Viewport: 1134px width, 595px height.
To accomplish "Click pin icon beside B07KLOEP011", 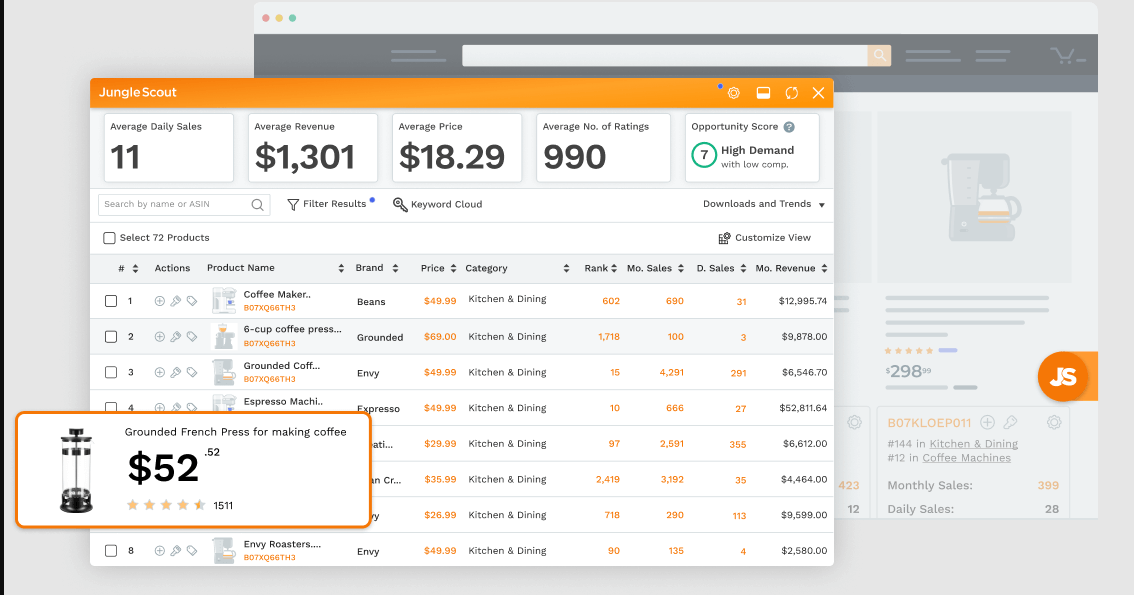I will [1010, 422].
